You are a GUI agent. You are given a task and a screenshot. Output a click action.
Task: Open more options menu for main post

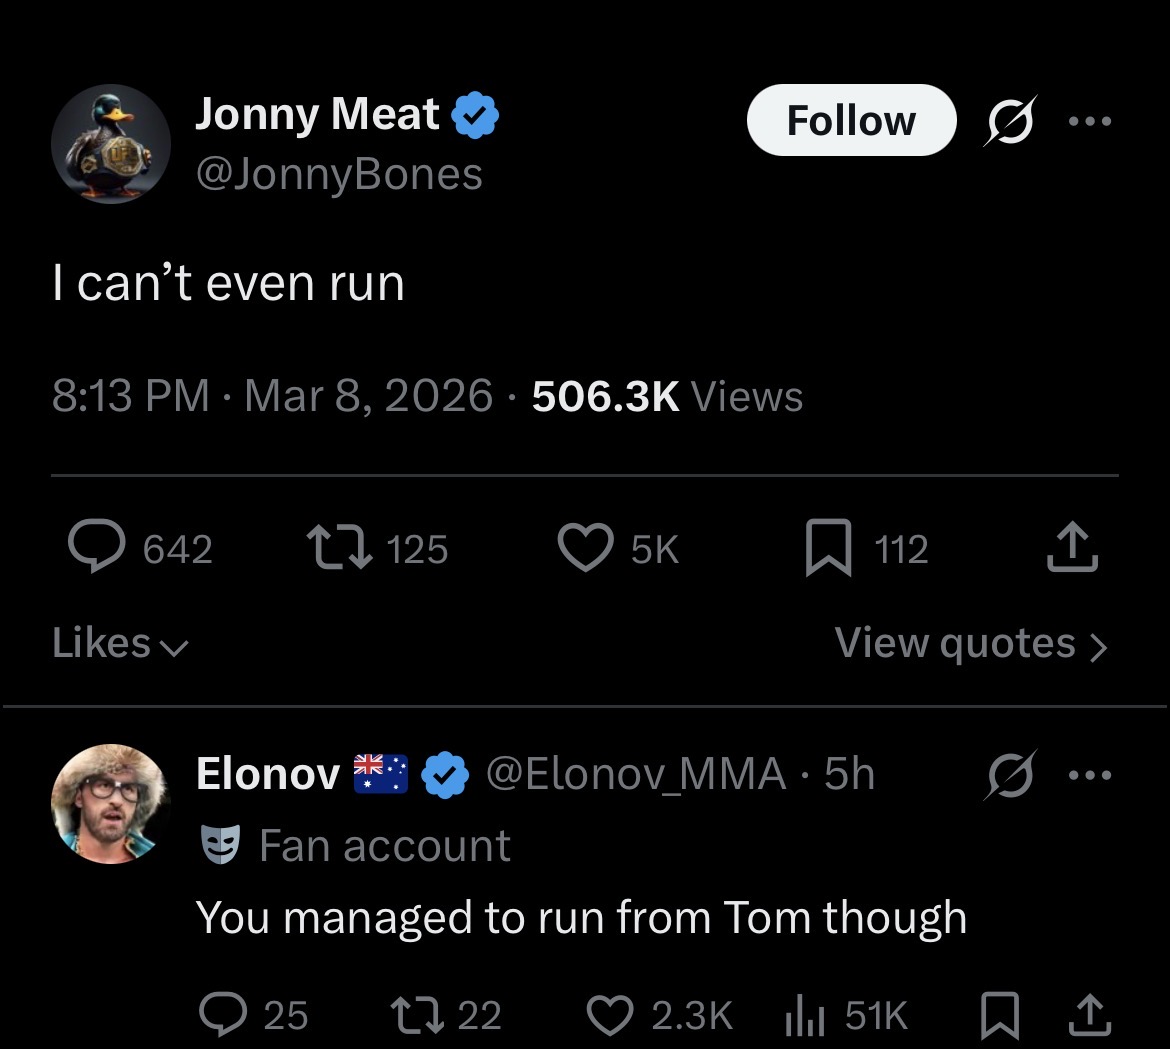pos(1089,121)
